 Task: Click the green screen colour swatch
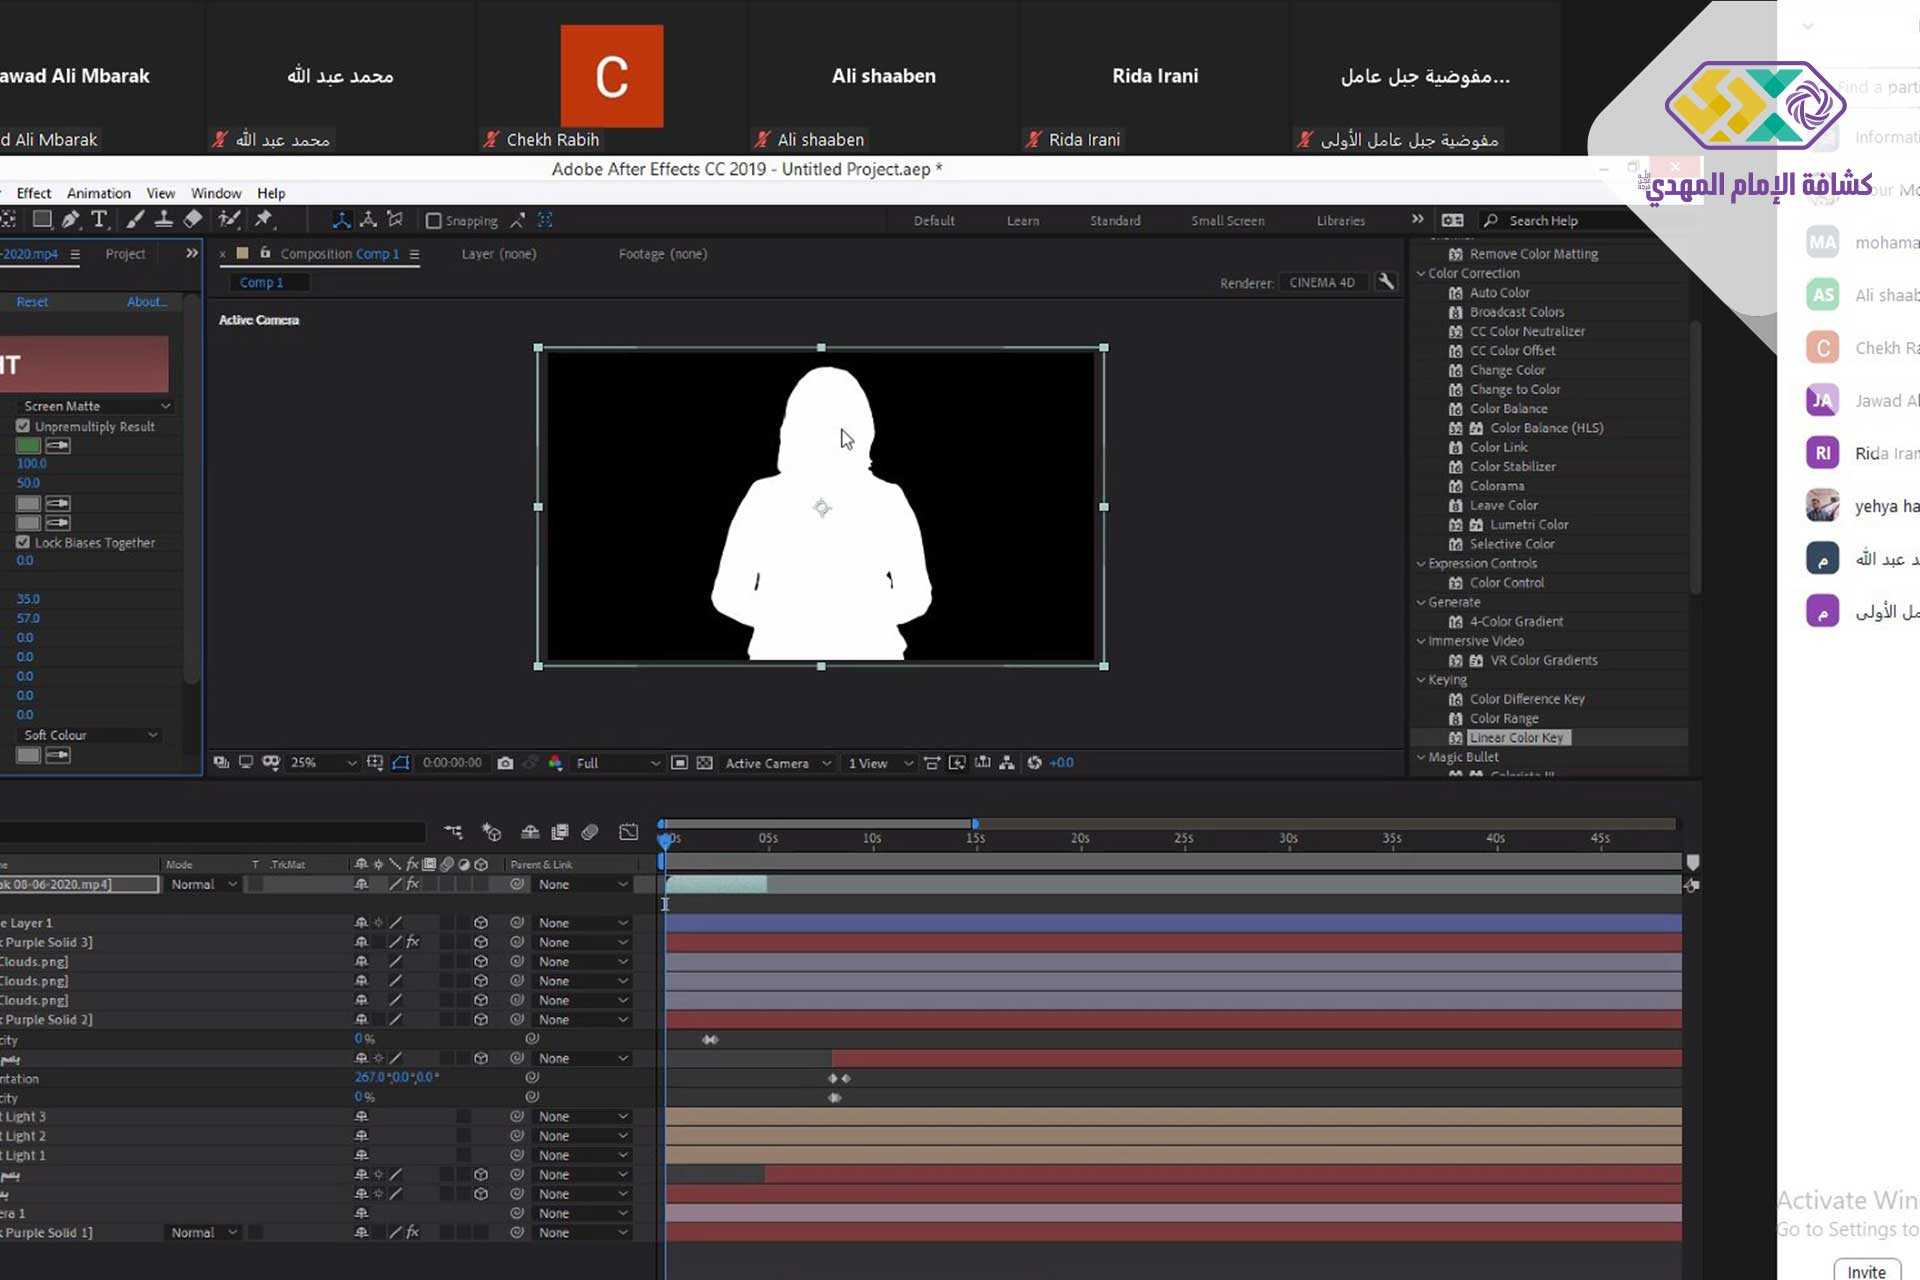click(28, 445)
